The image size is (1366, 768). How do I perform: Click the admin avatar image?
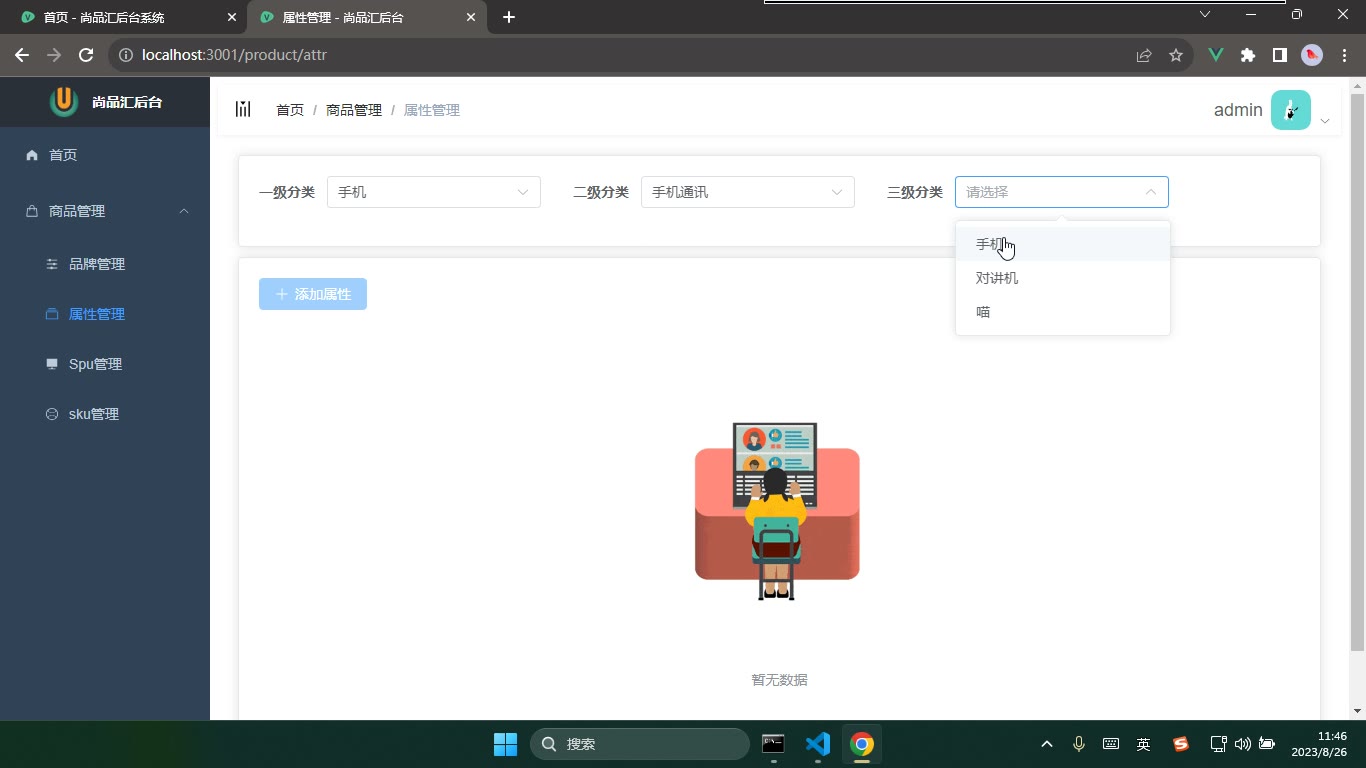pos(1291,110)
